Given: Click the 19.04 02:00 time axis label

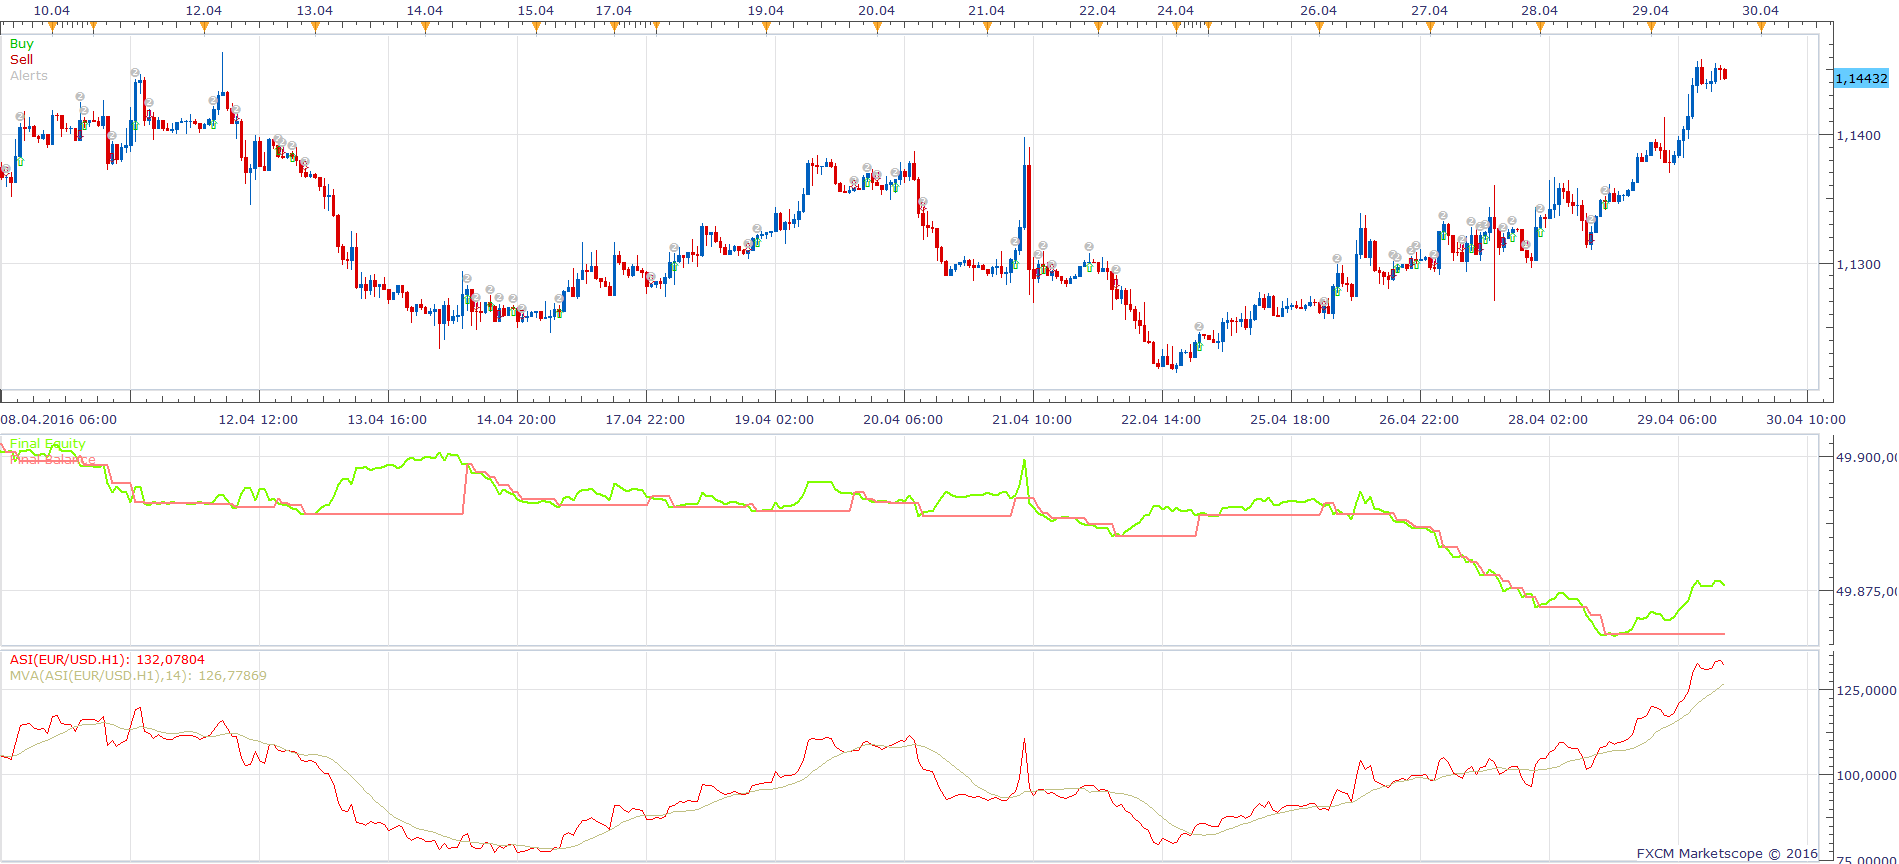Looking at the screenshot, I should tap(774, 420).
